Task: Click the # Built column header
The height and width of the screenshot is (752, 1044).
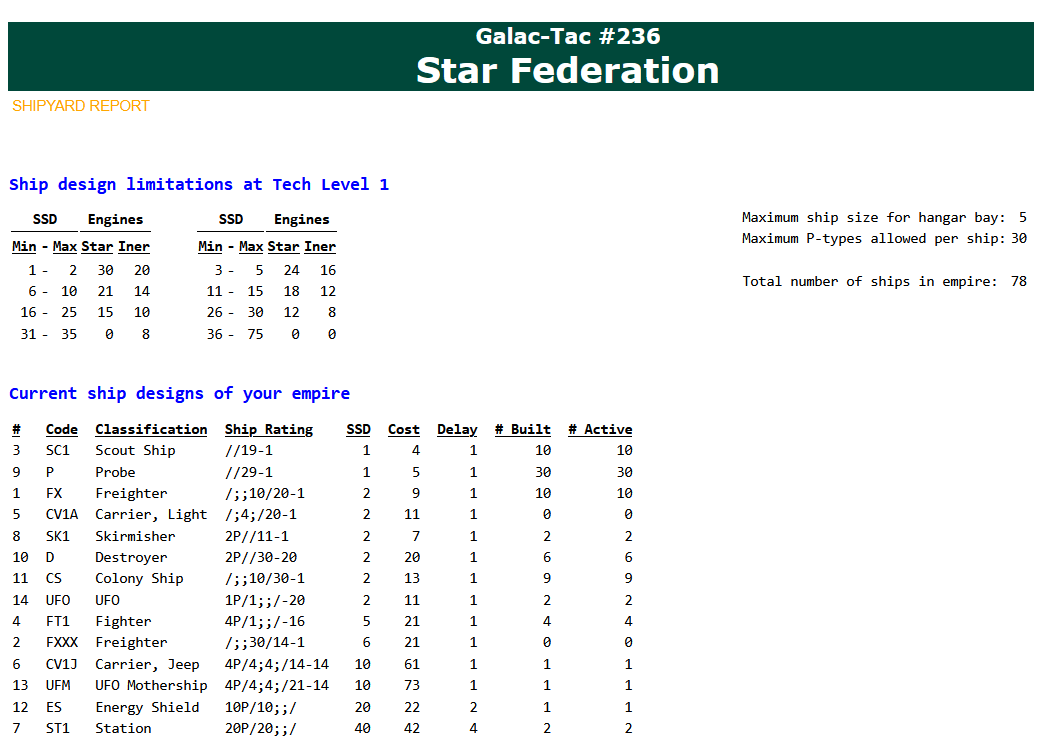Action: 522,429
